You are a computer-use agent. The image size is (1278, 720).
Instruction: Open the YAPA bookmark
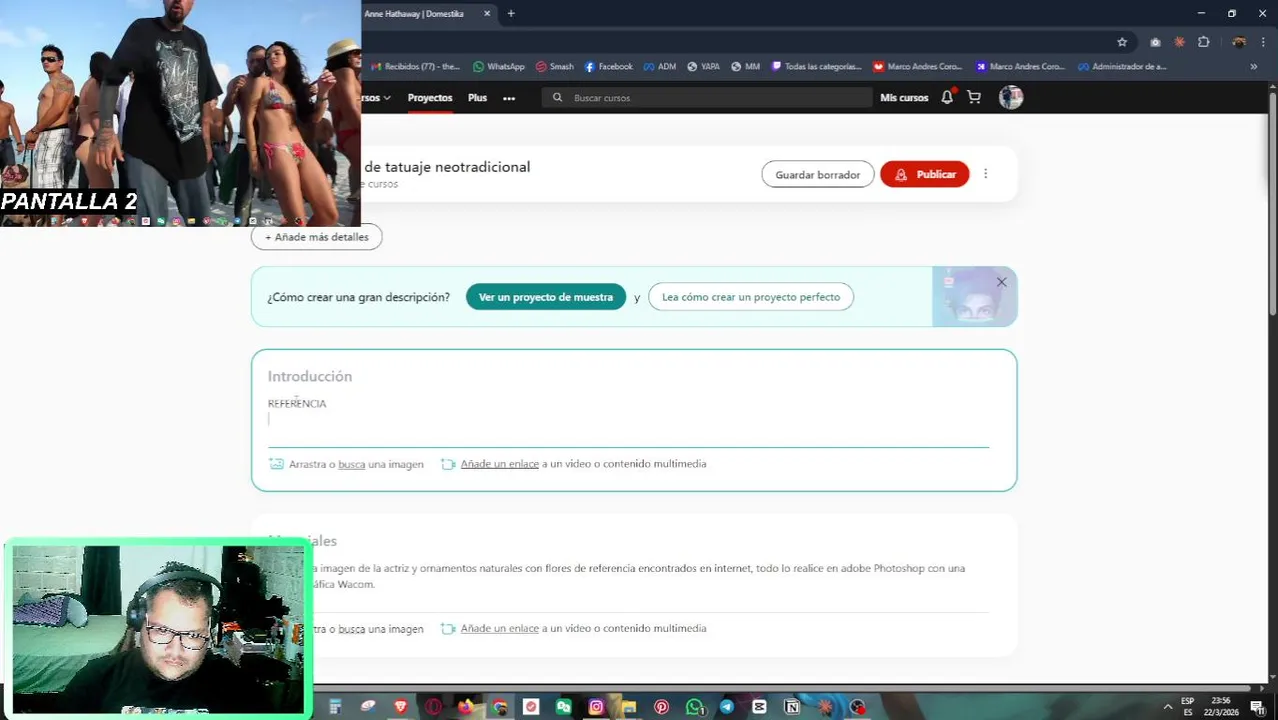point(703,67)
